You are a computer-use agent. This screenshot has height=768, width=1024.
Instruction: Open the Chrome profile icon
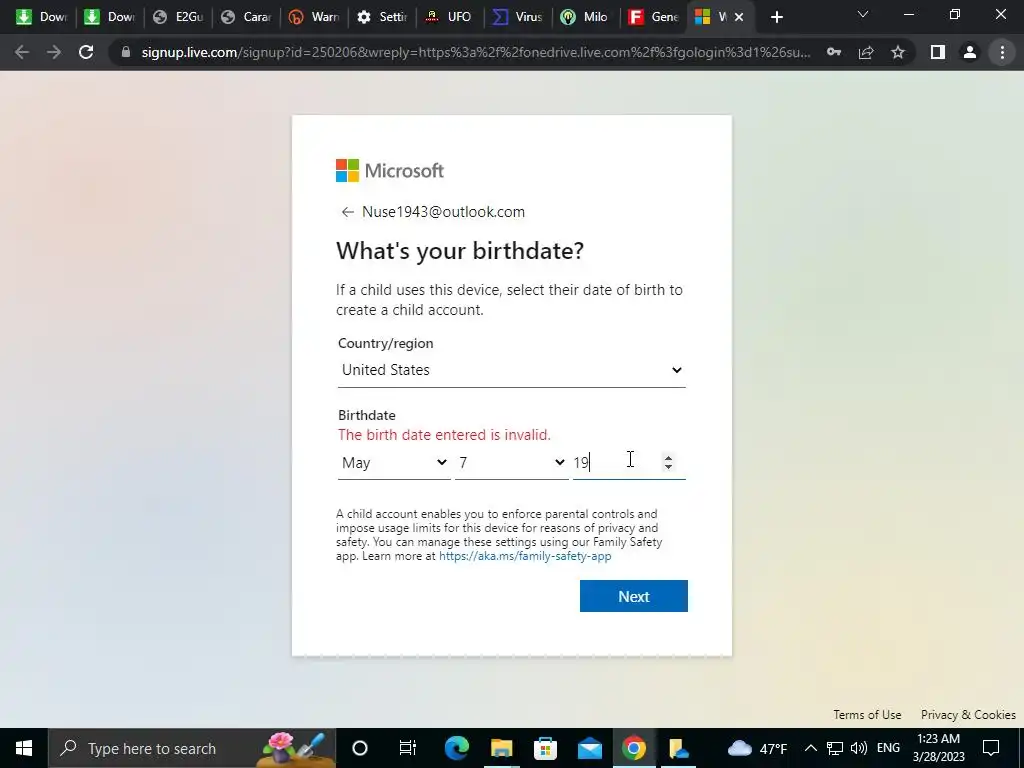point(970,52)
